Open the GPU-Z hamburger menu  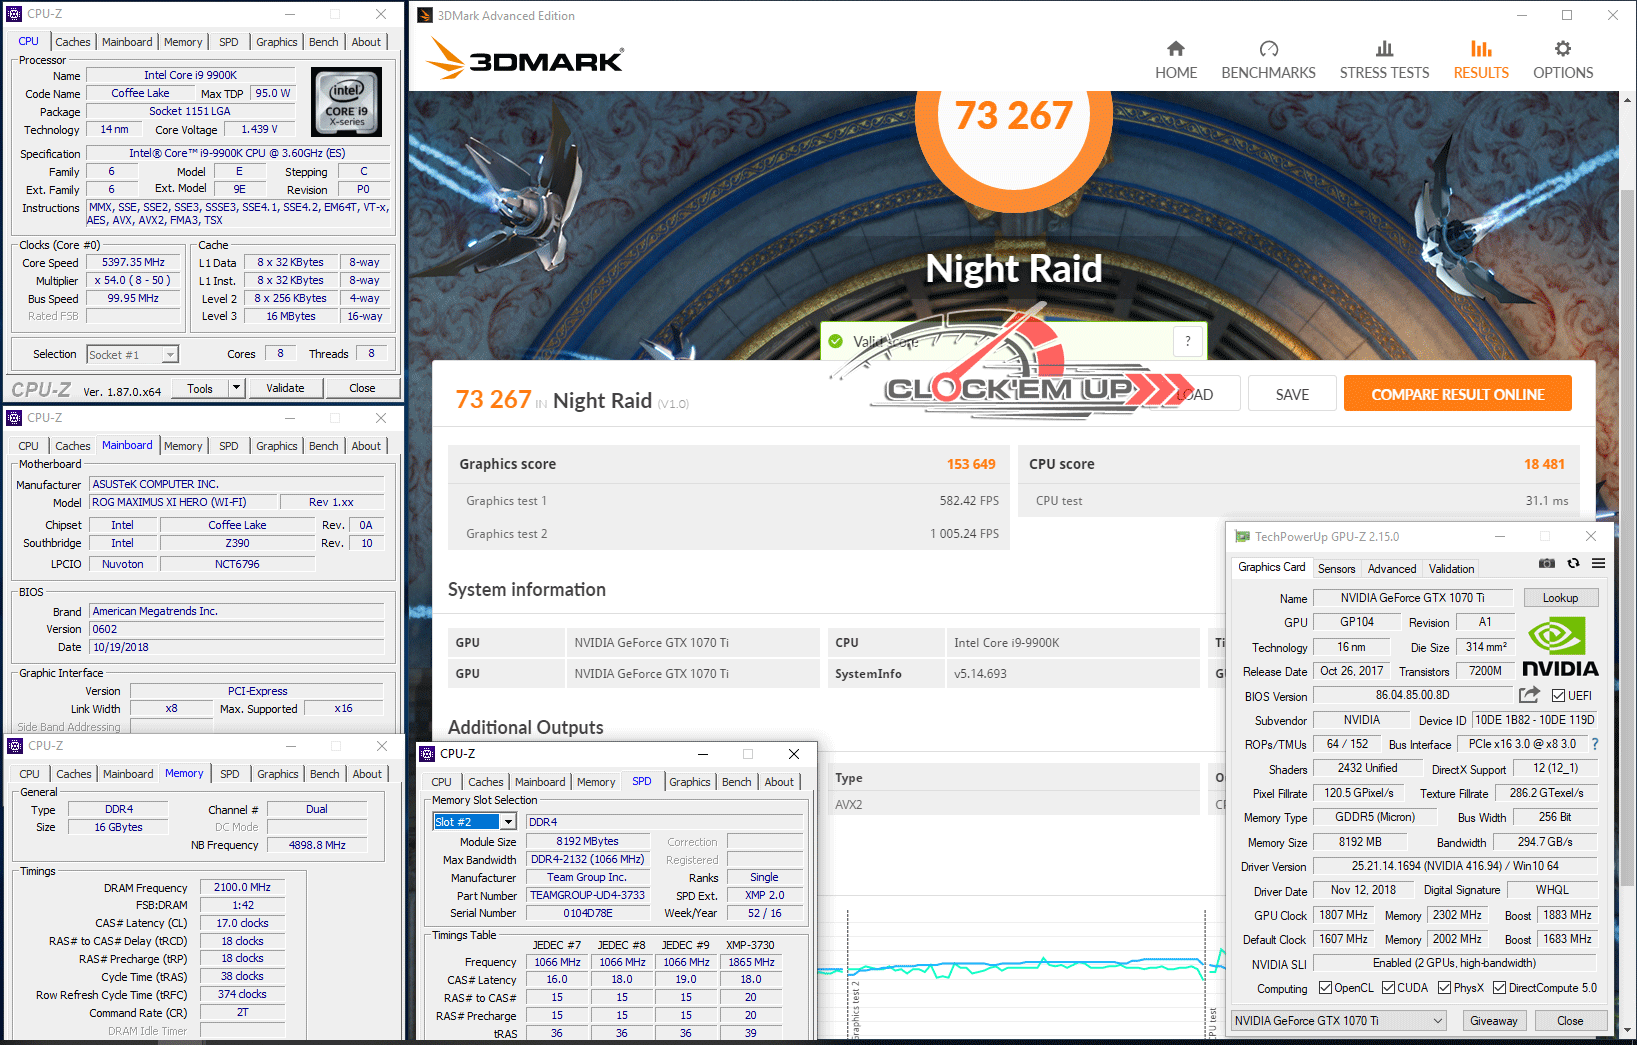coord(1598,564)
